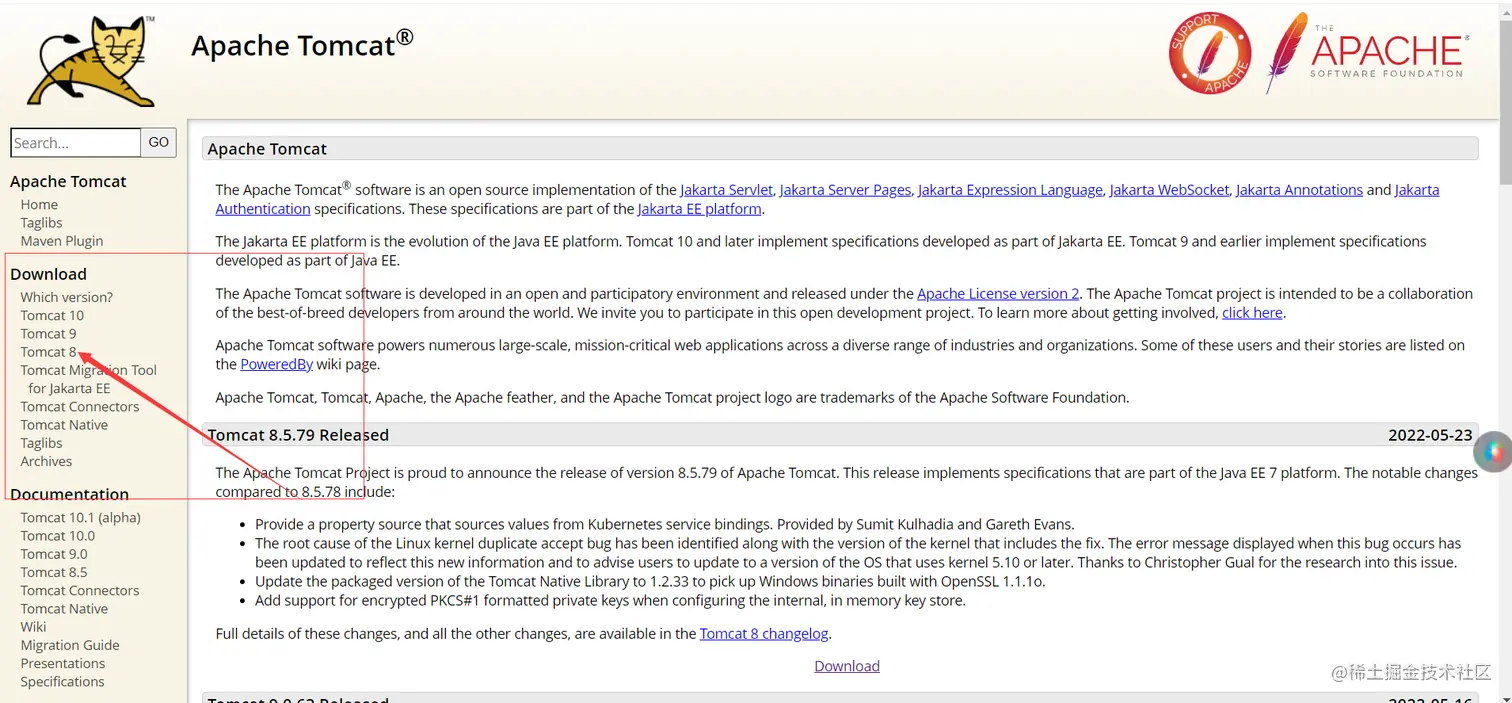Open the Migration Guide link
This screenshot has height=703, width=1512.
point(70,645)
